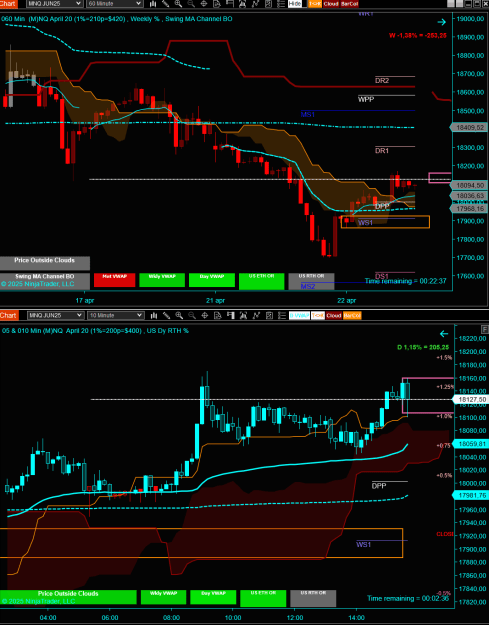Select drawing tools pencil in lower toolbar
The image size is (489, 625).
coord(166,315)
